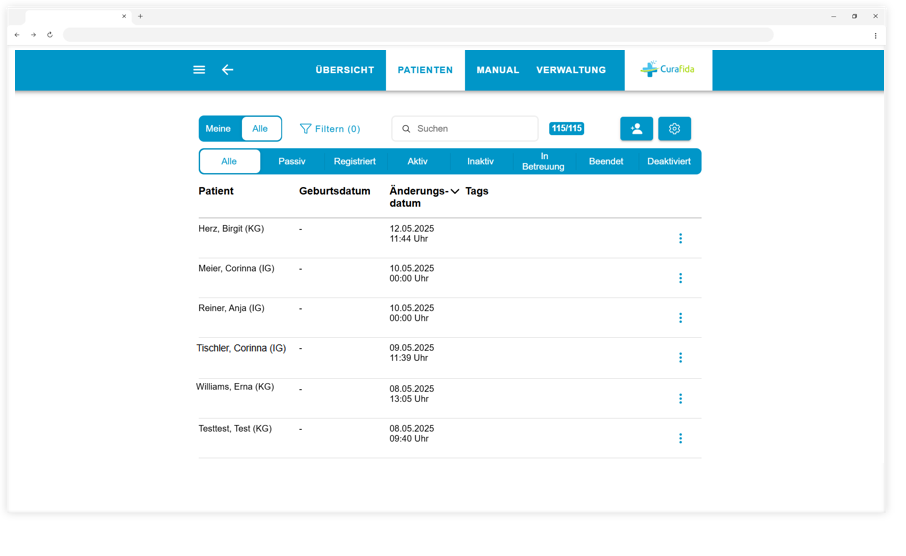Open the VERWALTUNG tab

click(571, 70)
